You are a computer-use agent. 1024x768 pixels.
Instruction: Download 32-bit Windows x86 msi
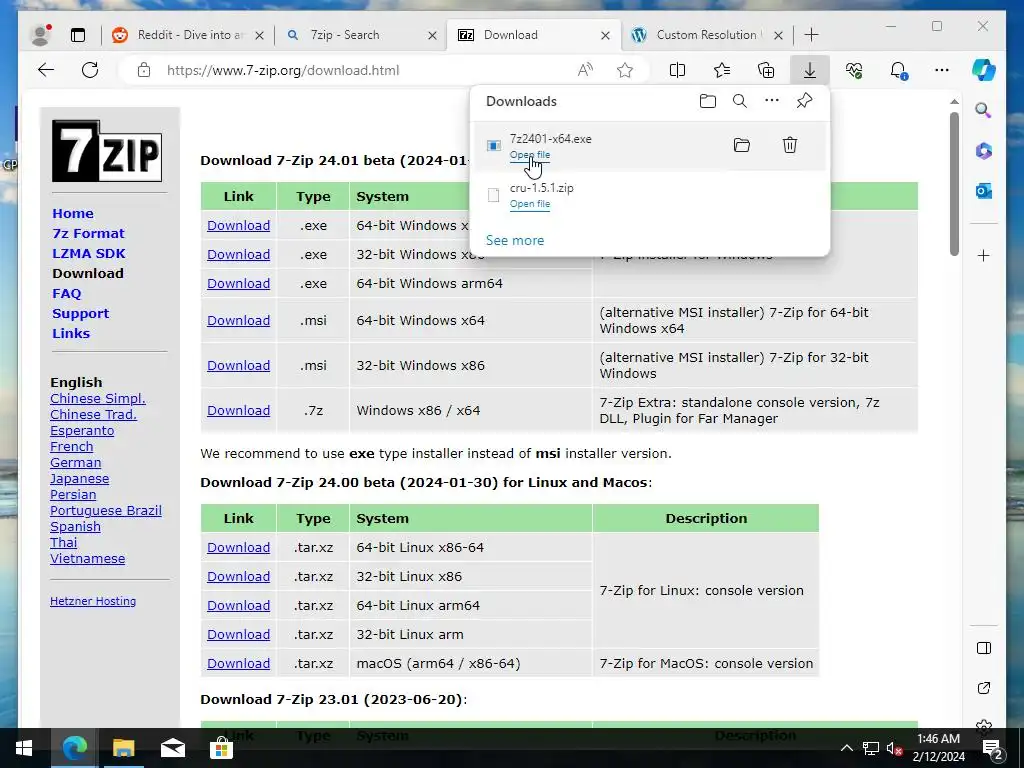click(238, 366)
